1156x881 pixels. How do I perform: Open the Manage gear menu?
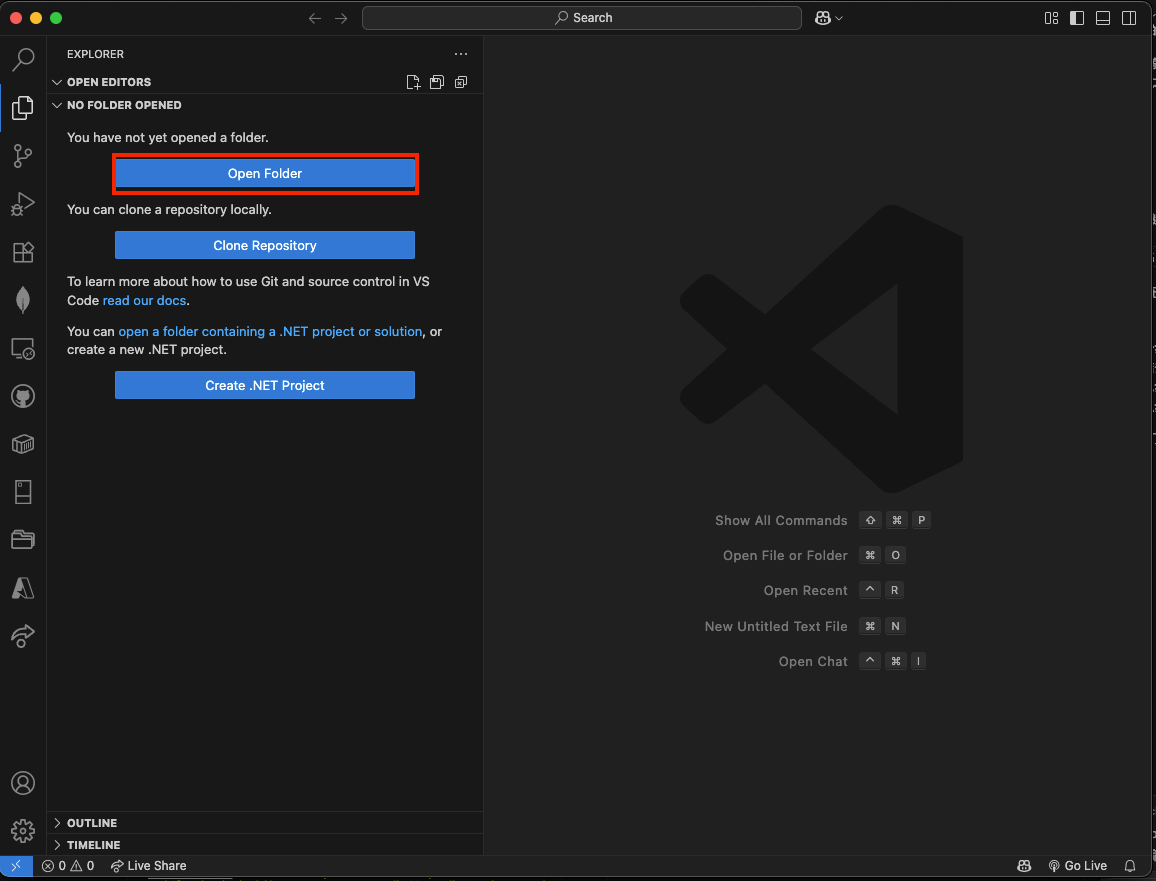click(23, 831)
